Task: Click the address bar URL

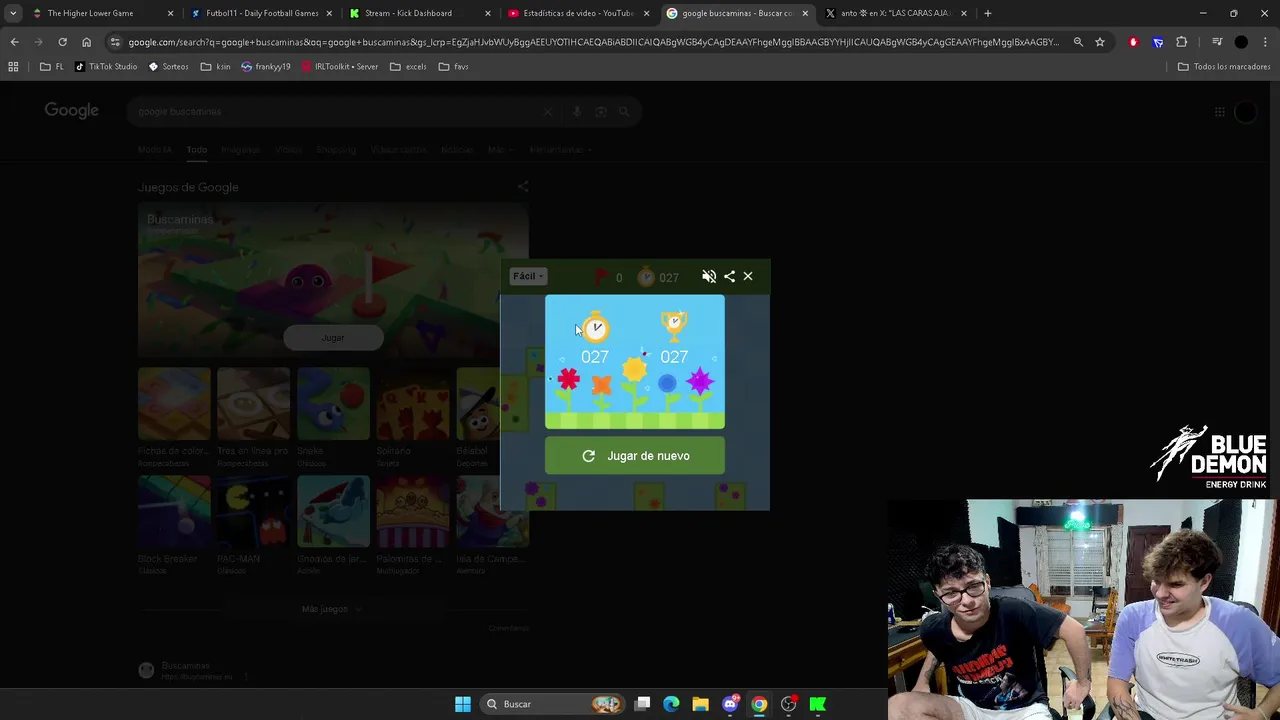Action: click(x=593, y=42)
